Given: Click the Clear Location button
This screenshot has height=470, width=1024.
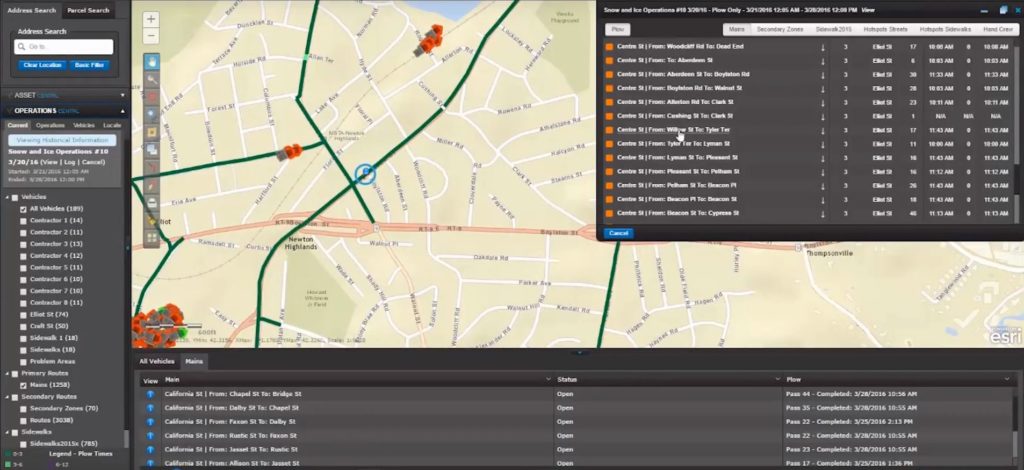Looking at the screenshot, I should (x=41, y=65).
